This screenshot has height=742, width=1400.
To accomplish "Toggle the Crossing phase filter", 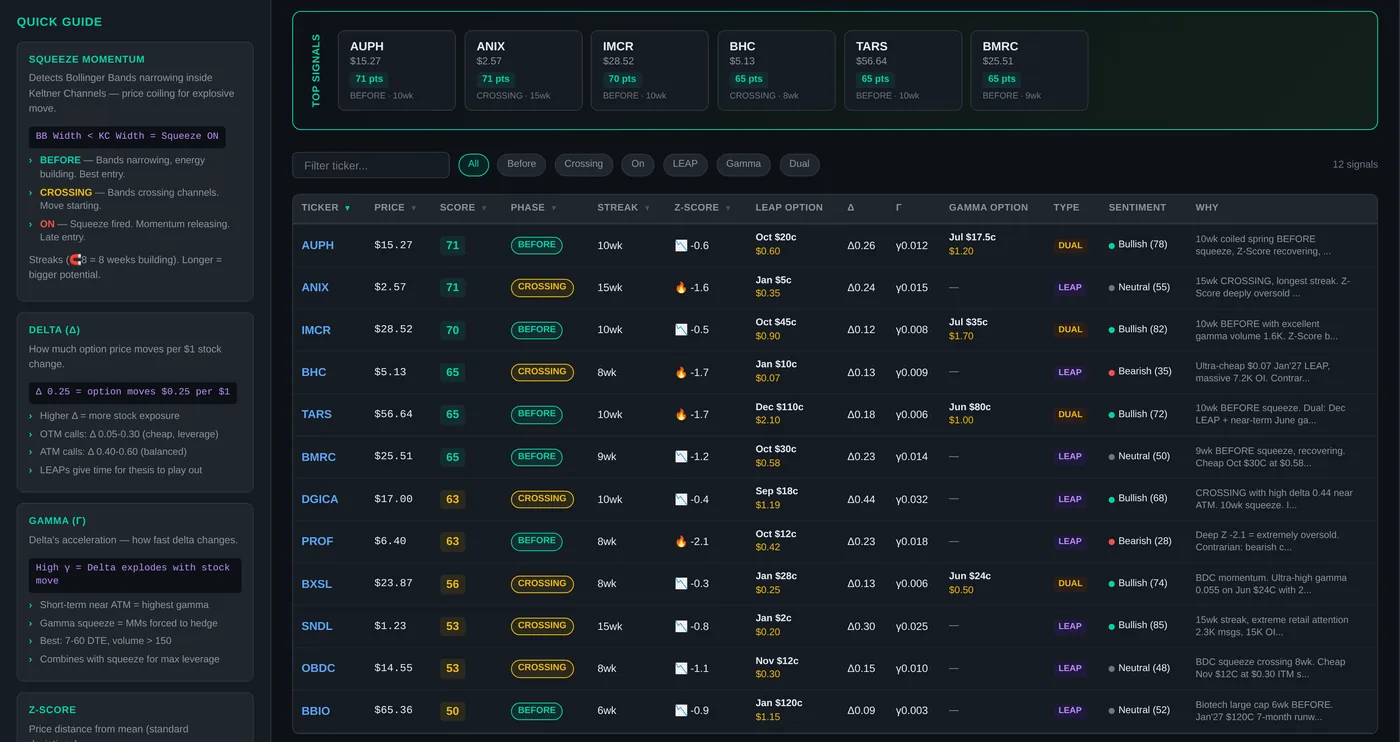I will 584,164.
